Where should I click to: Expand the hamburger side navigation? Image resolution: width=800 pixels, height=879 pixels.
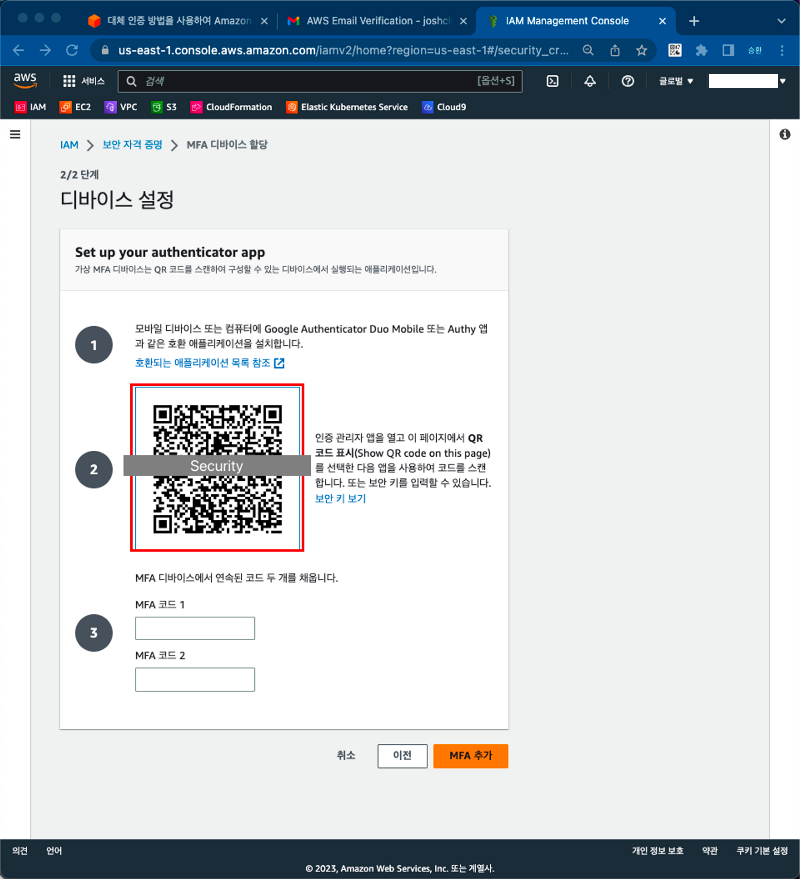(15, 135)
